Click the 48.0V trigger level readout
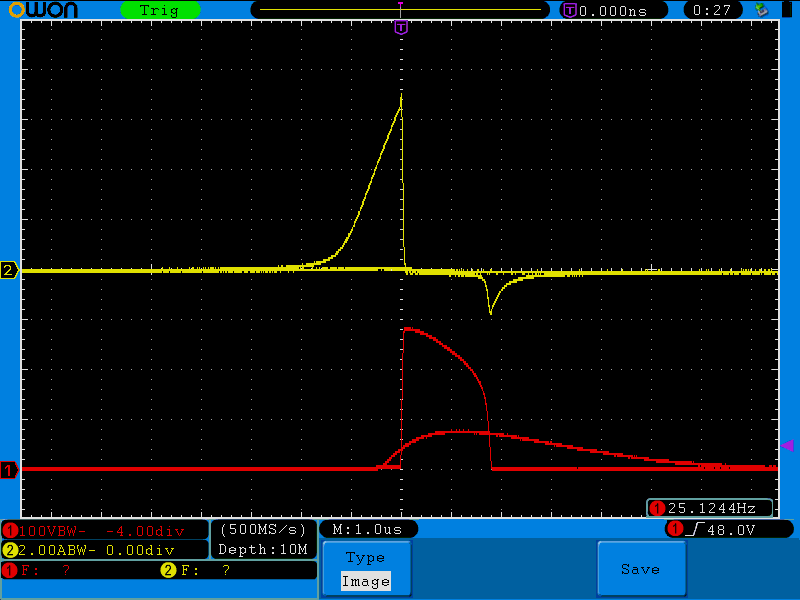 pyautogui.click(x=730, y=529)
